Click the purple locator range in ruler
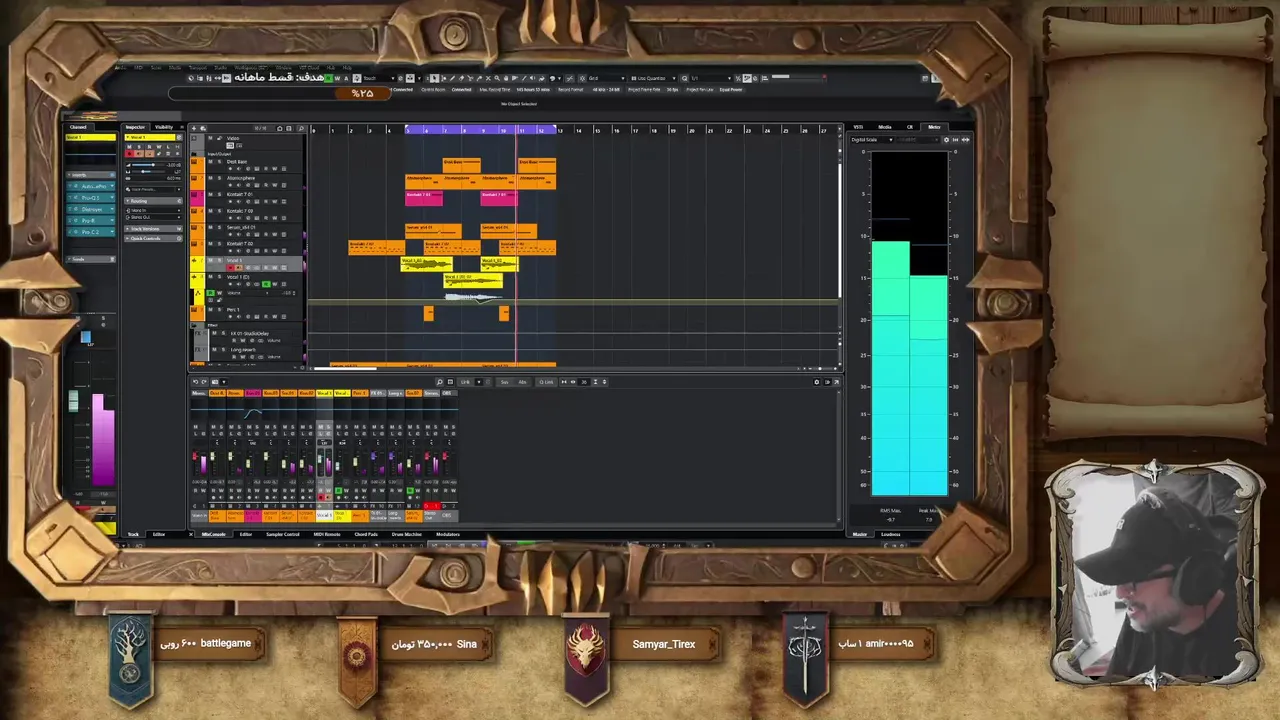The image size is (1280, 720). pyautogui.click(x=481, y=130)
